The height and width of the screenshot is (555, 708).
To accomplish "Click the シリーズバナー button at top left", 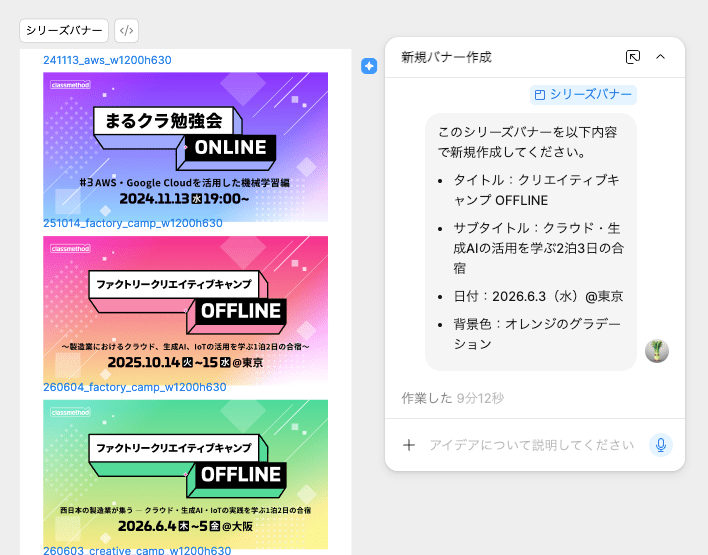I will click(x=64, y=31).
